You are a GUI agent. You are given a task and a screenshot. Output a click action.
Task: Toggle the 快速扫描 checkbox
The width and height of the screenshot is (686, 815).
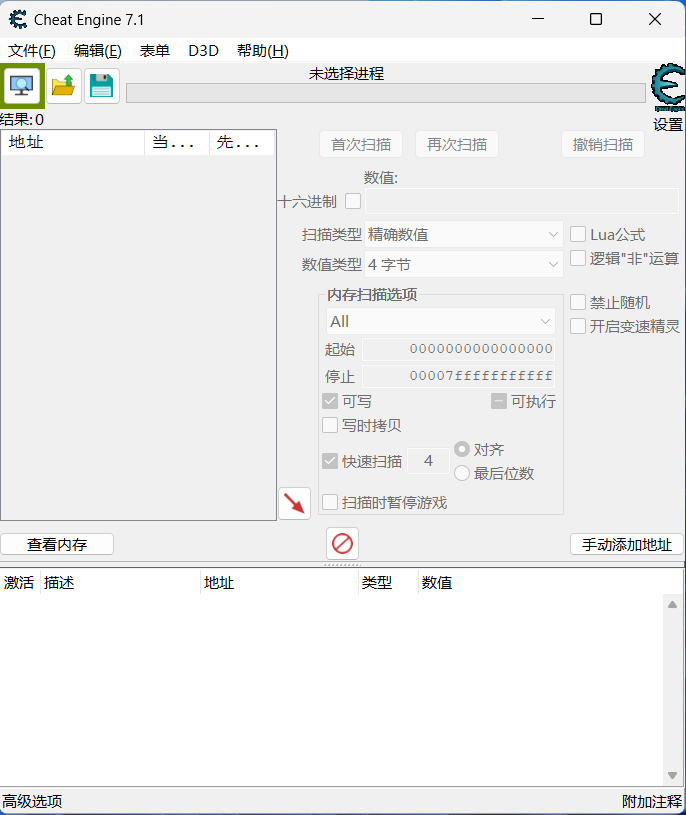click(330, 461)
